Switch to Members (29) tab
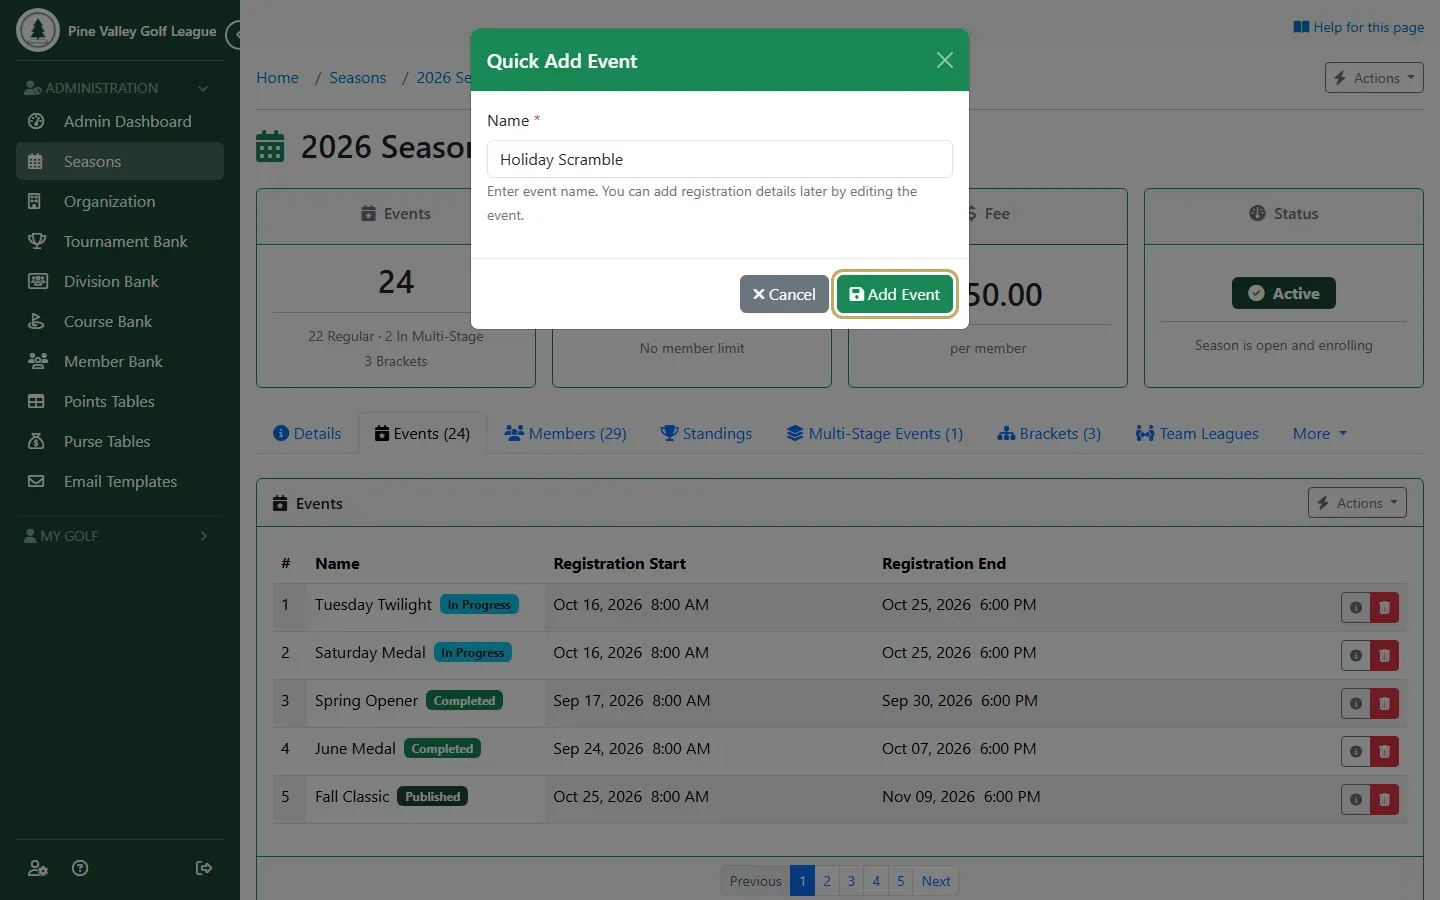The image size is (1440, 900). (566, 433)
